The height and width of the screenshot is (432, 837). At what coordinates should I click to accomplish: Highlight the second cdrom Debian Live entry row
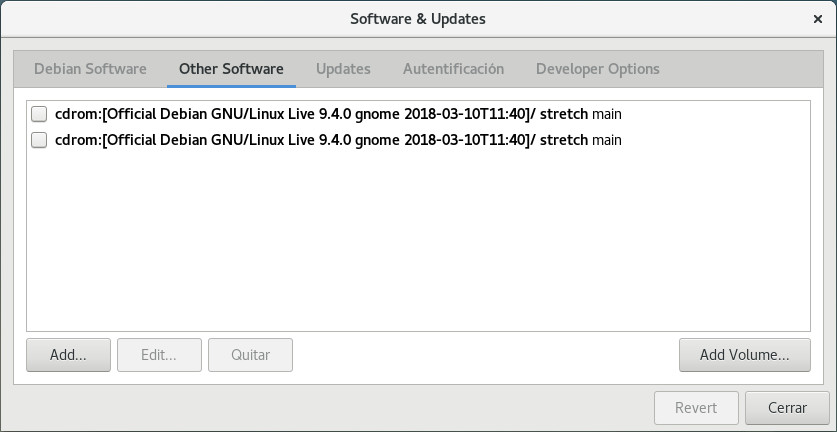coord(338,140)
